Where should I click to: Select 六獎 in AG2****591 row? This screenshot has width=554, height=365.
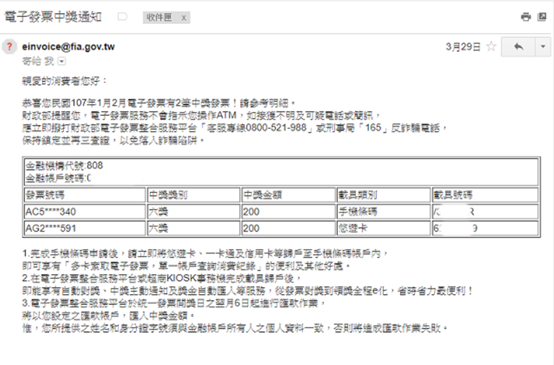pyautogui.click(x=194, y=228)
